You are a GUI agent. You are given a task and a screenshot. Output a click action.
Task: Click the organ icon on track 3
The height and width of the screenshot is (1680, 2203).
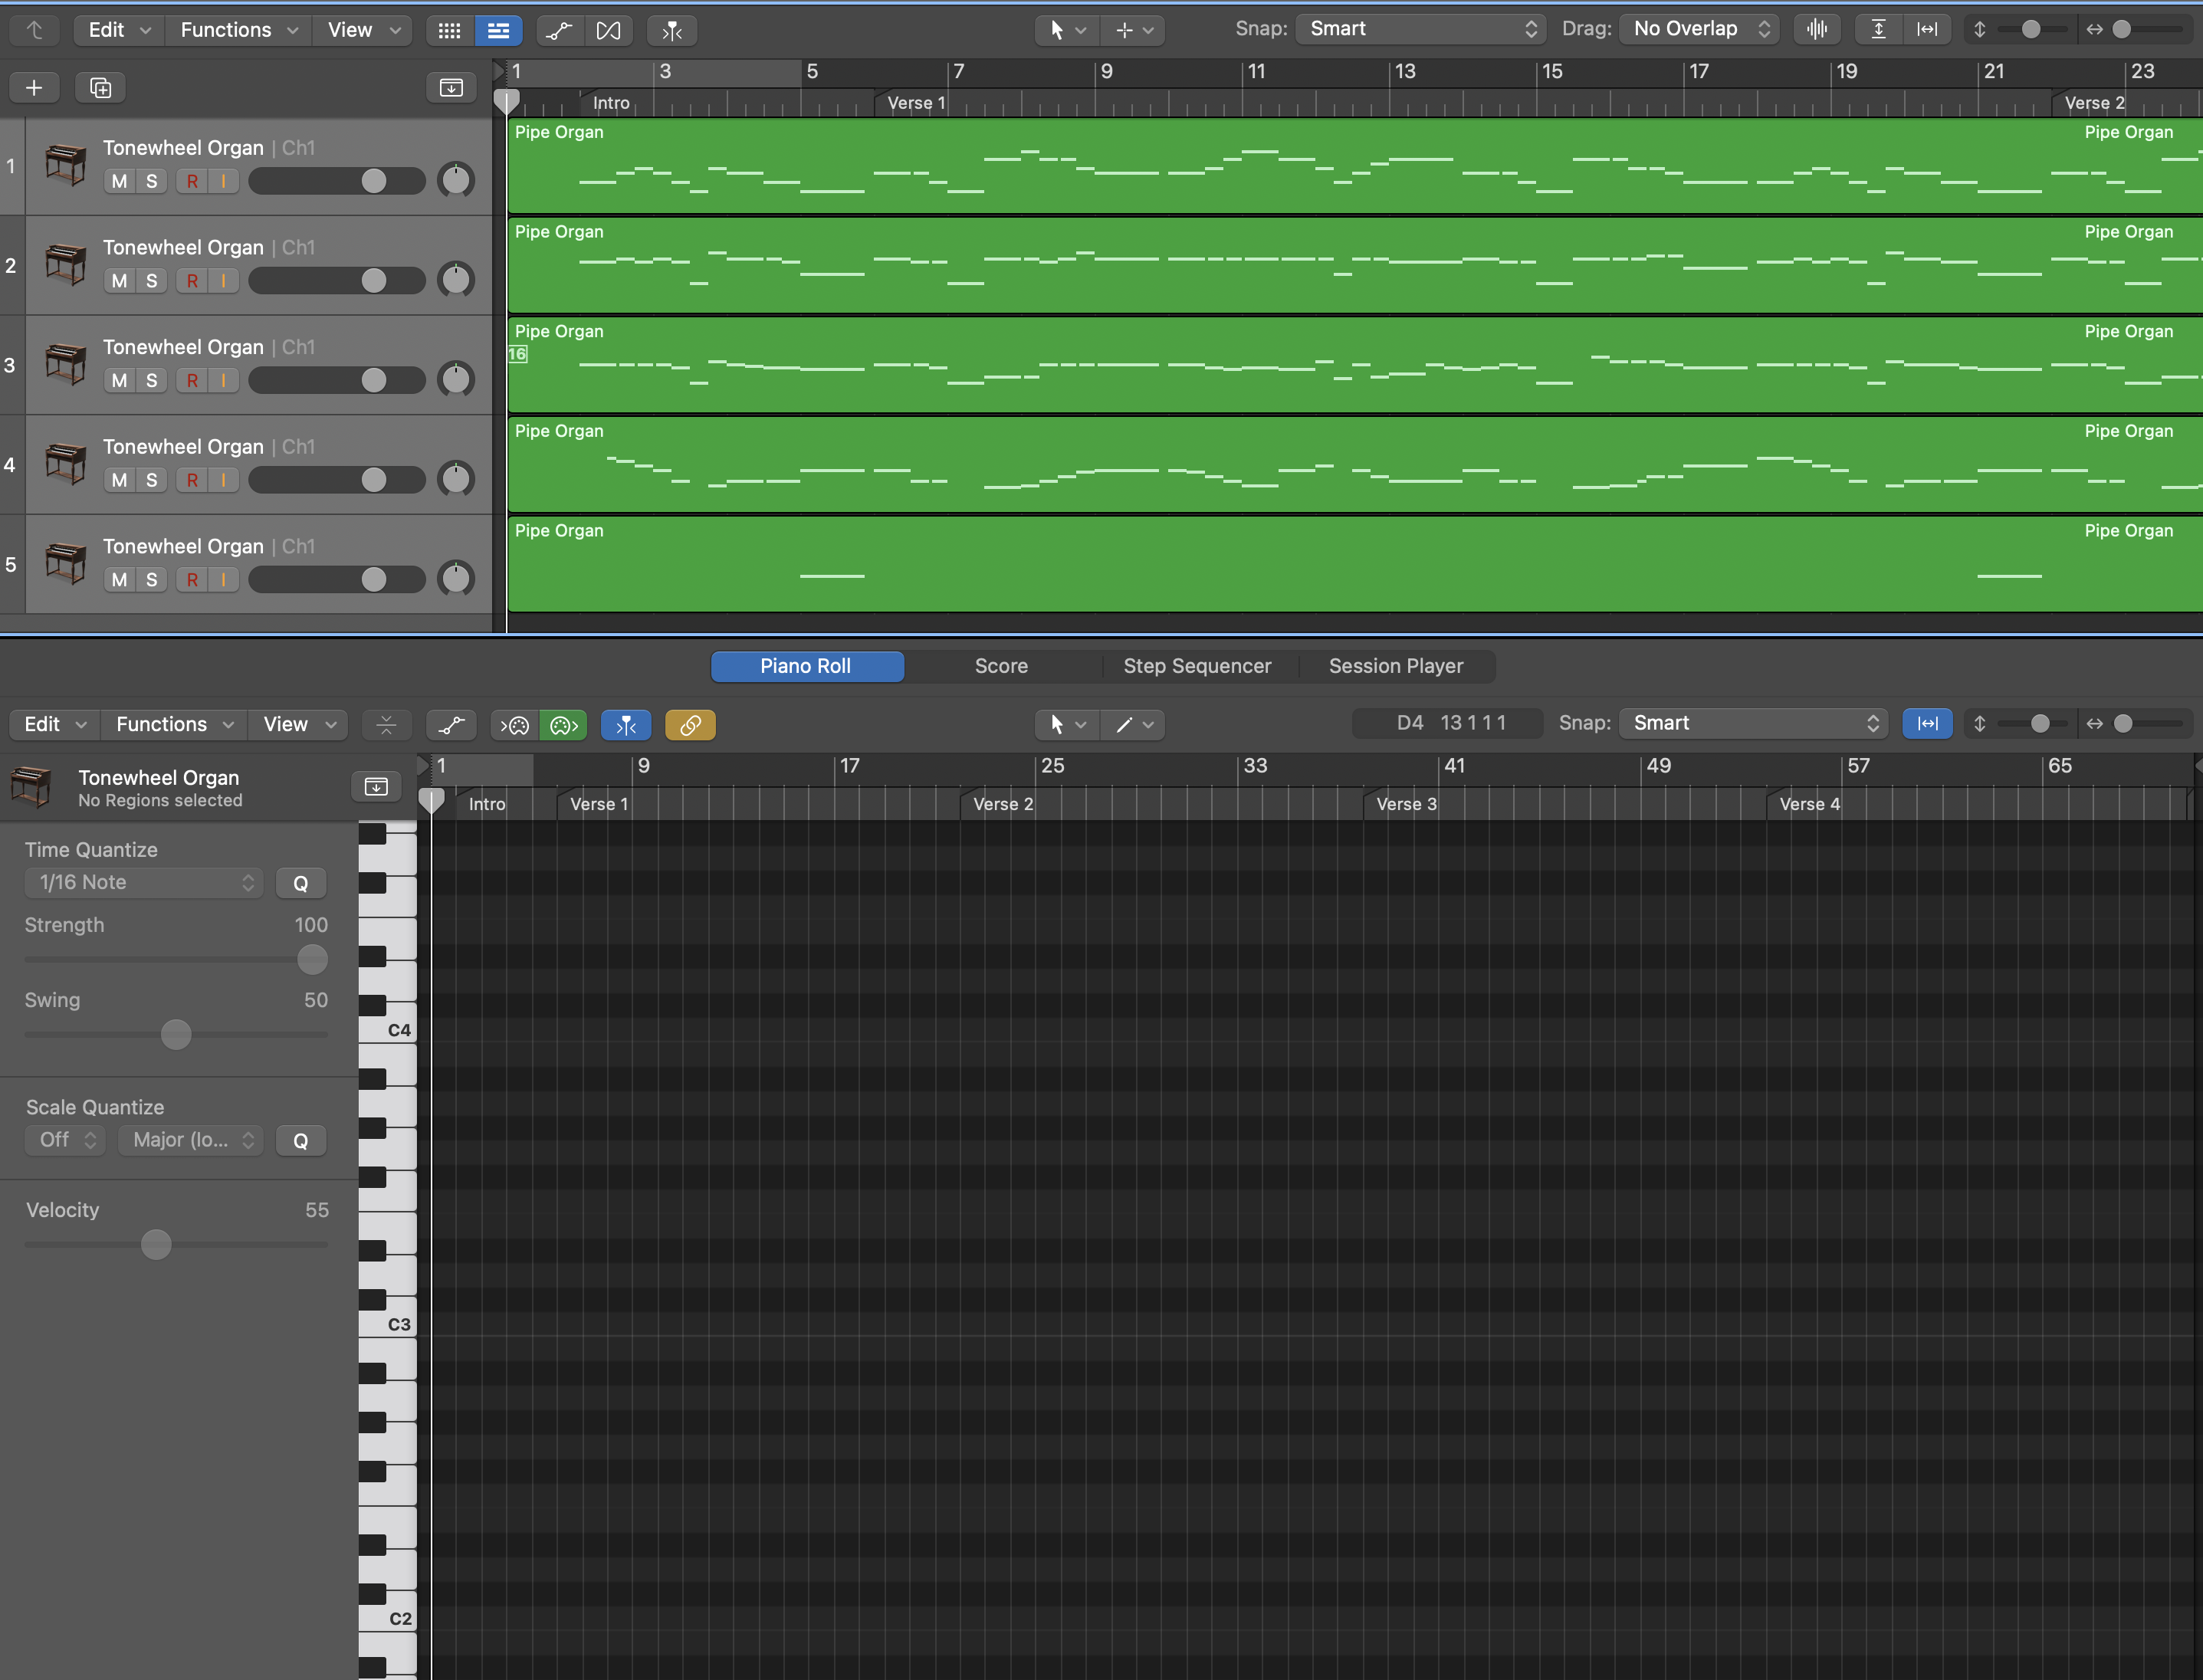tap(66, 363)
